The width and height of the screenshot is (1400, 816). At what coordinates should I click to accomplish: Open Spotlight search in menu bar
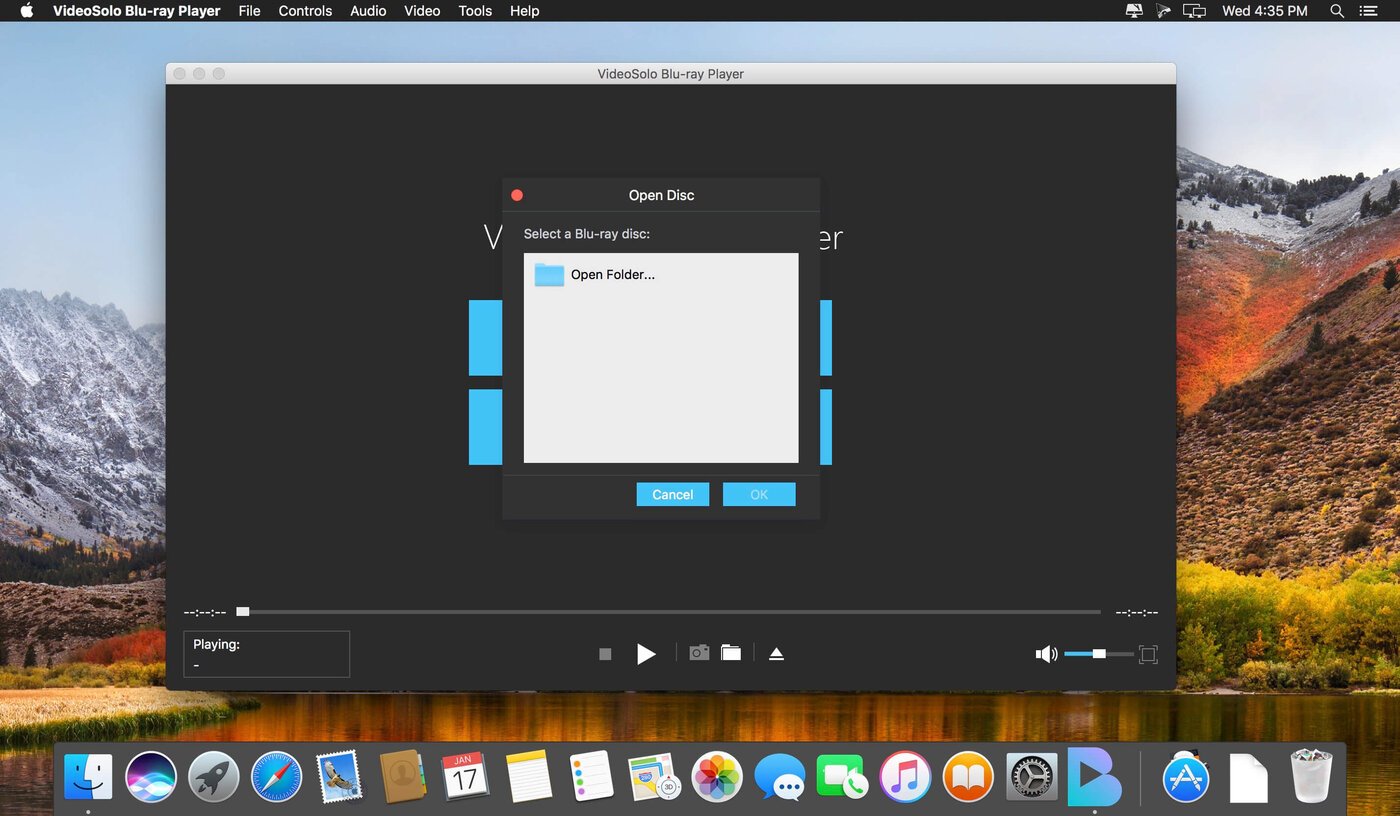pos(1337,11)
